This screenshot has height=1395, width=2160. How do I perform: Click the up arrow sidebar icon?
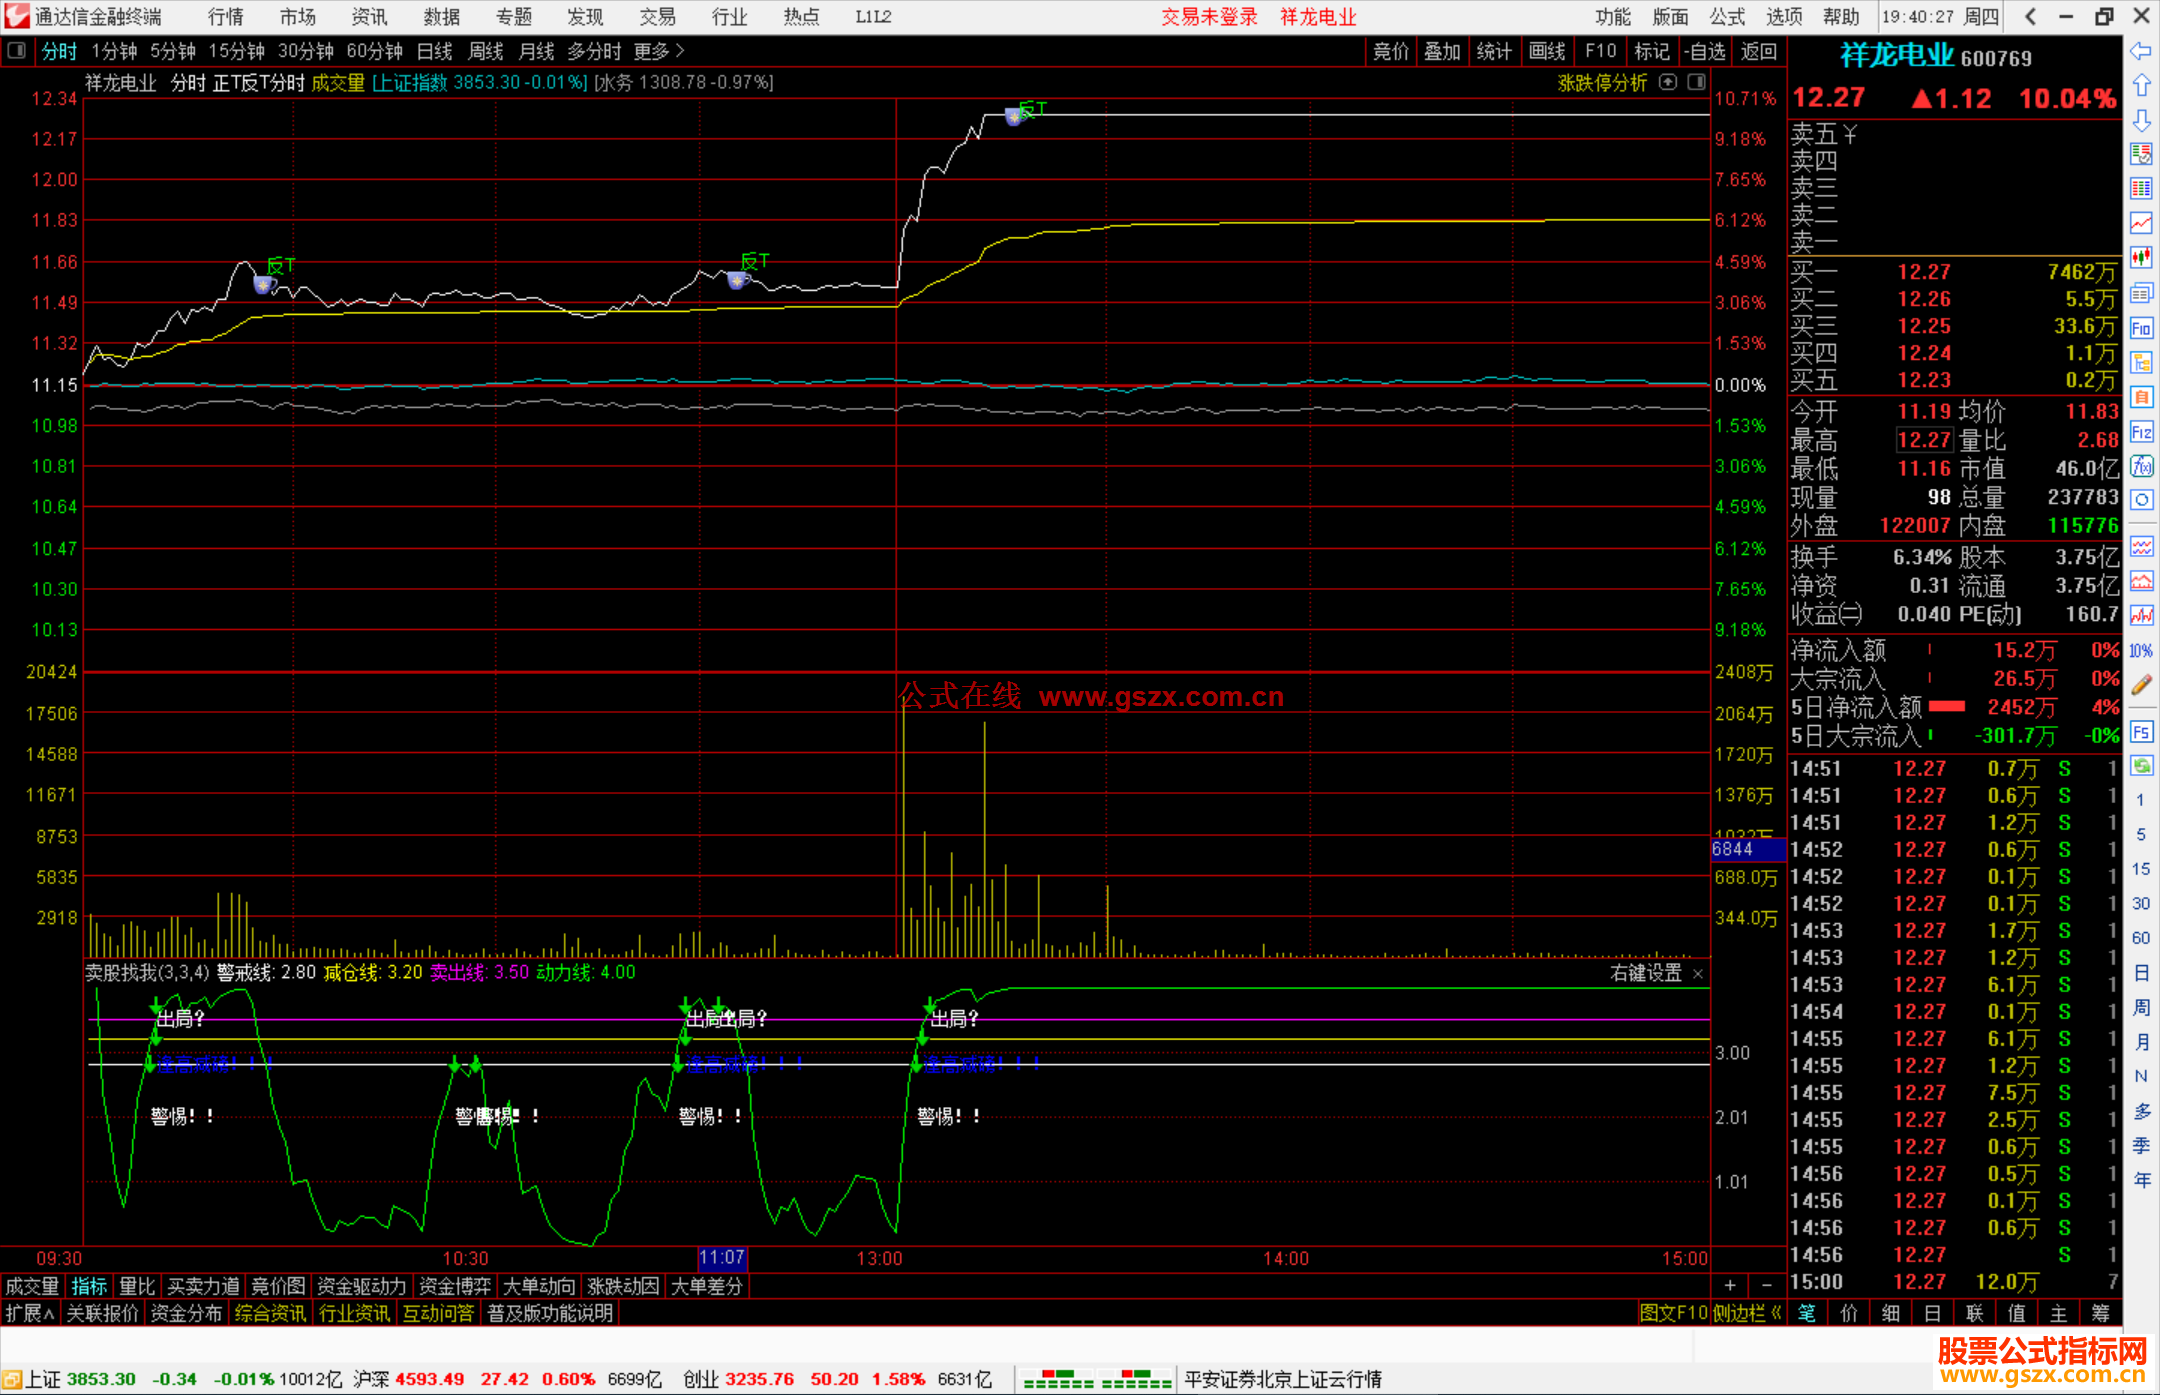coord(2141,86)
